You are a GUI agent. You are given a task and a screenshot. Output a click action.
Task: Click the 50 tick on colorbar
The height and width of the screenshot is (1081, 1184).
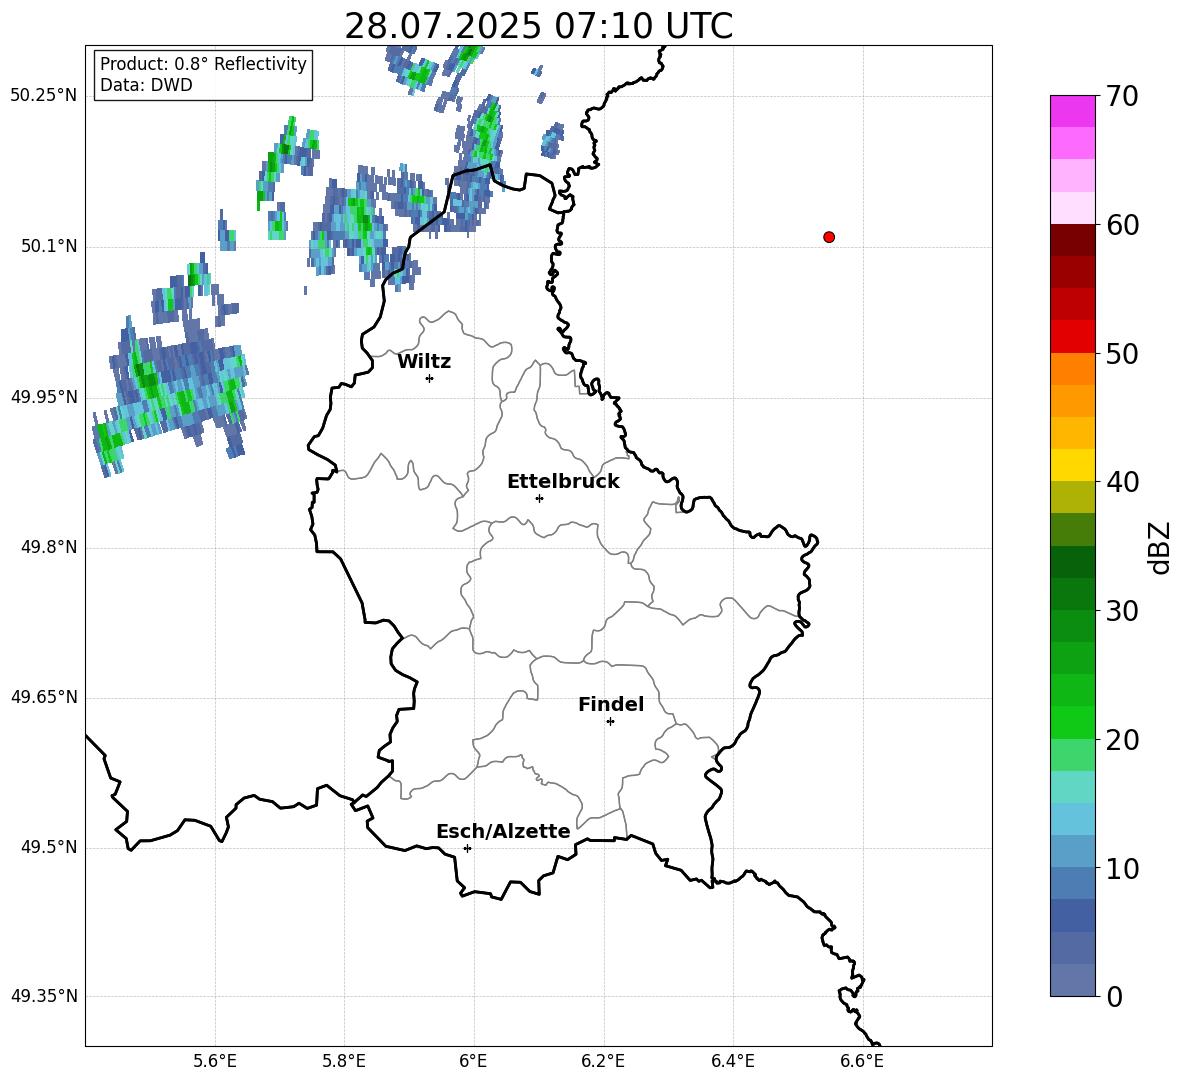[1122, 353]
